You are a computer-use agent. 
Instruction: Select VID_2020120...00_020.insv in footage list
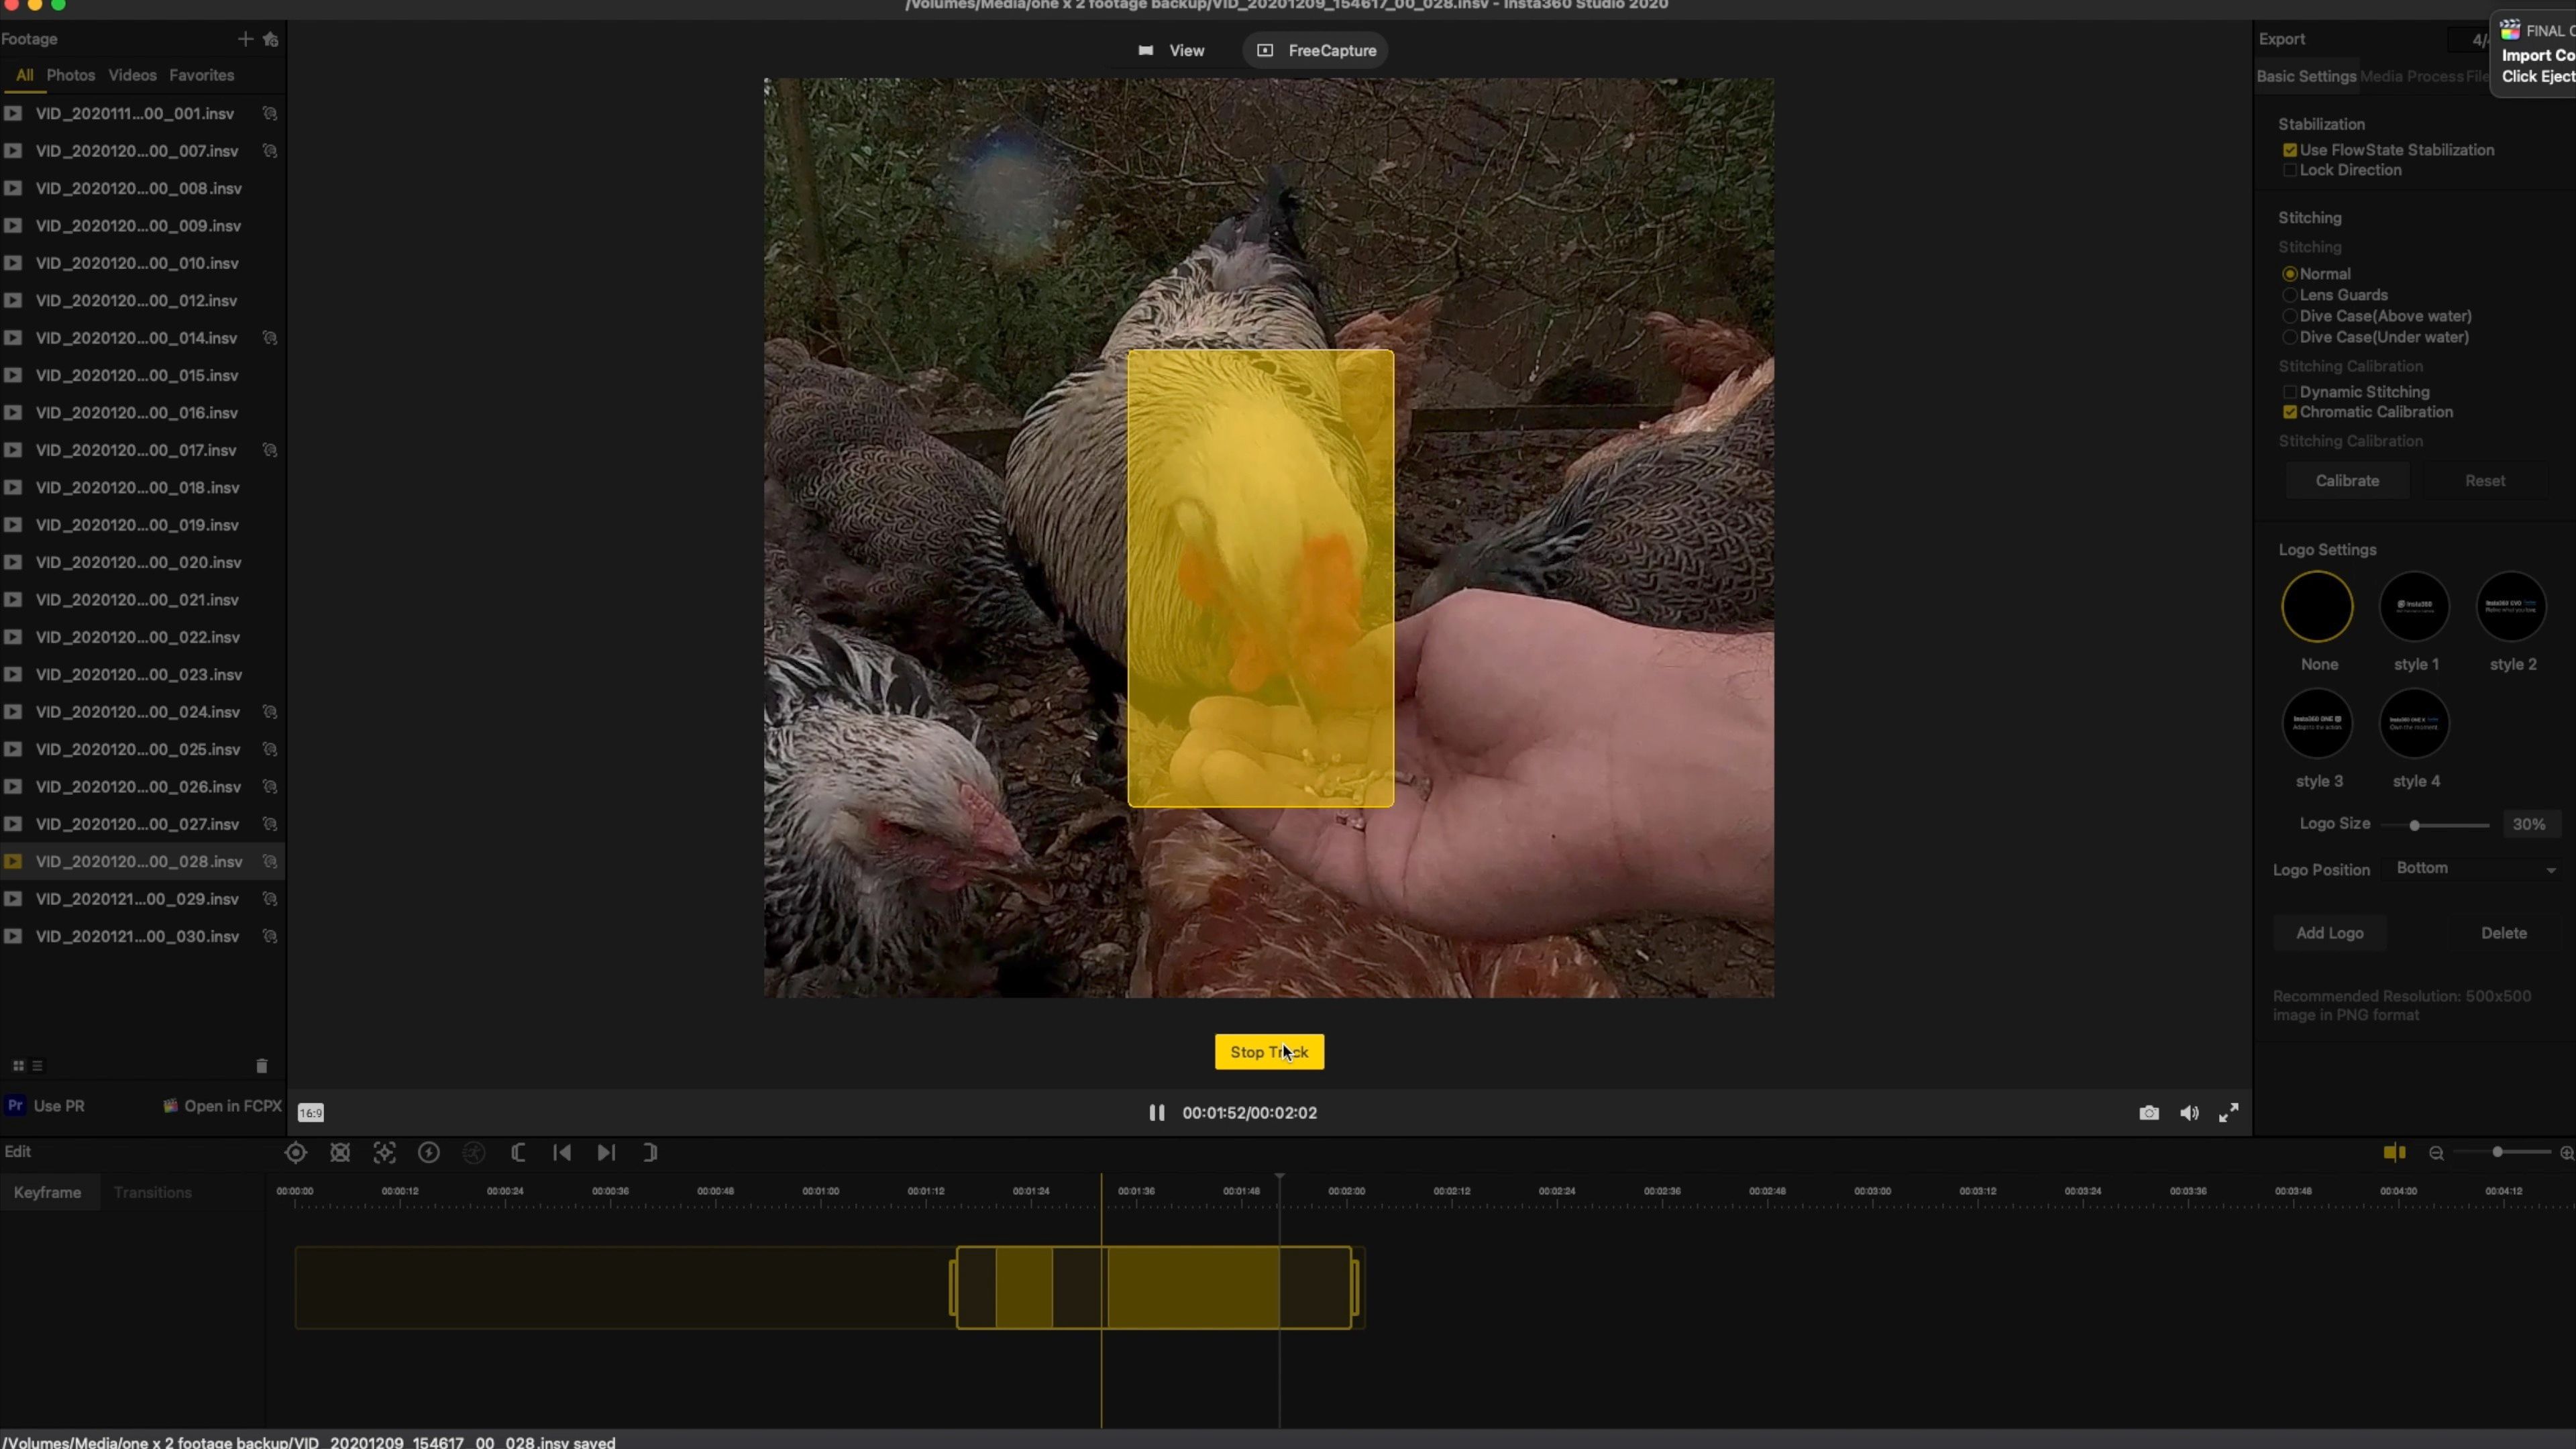click(x=142, y=562)
